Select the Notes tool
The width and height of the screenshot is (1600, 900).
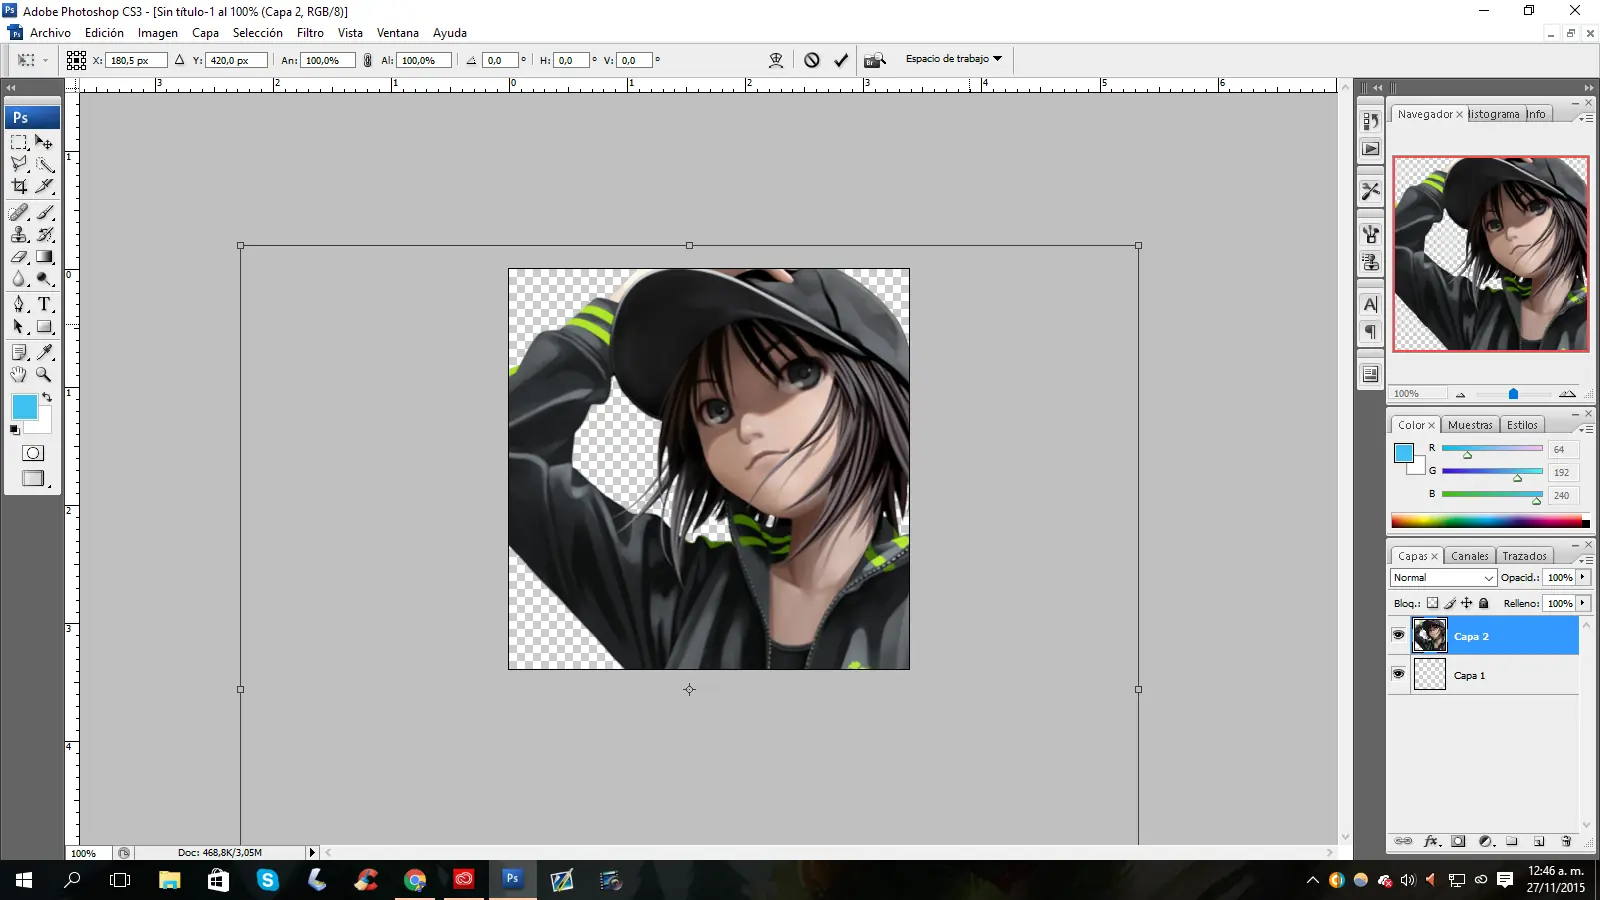coord(19,352)
